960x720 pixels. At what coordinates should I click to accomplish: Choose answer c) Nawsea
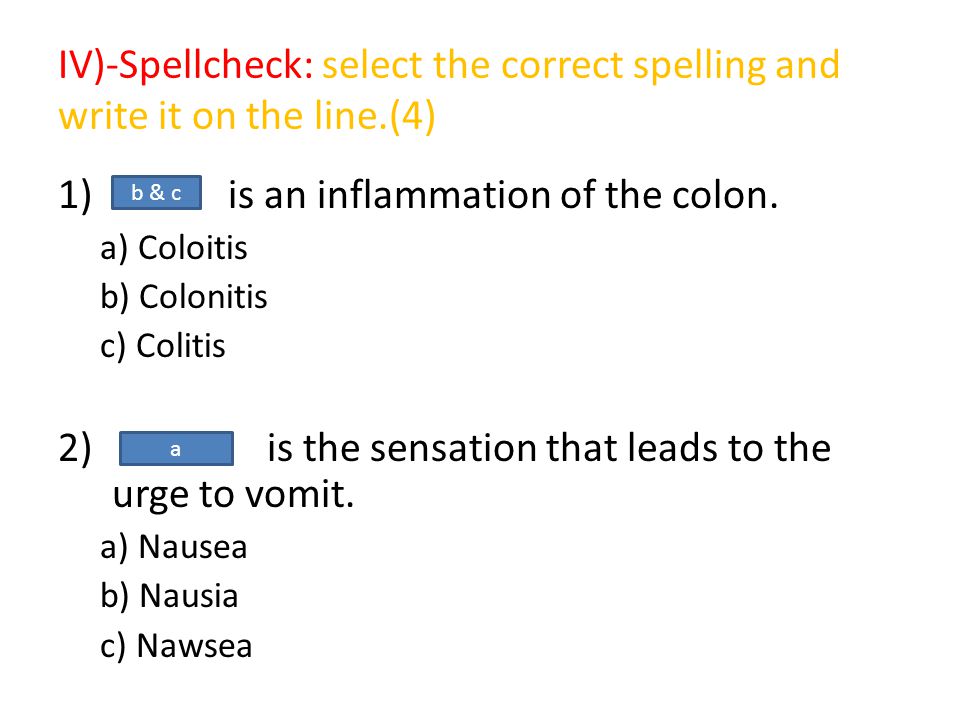tap(176, 646)
